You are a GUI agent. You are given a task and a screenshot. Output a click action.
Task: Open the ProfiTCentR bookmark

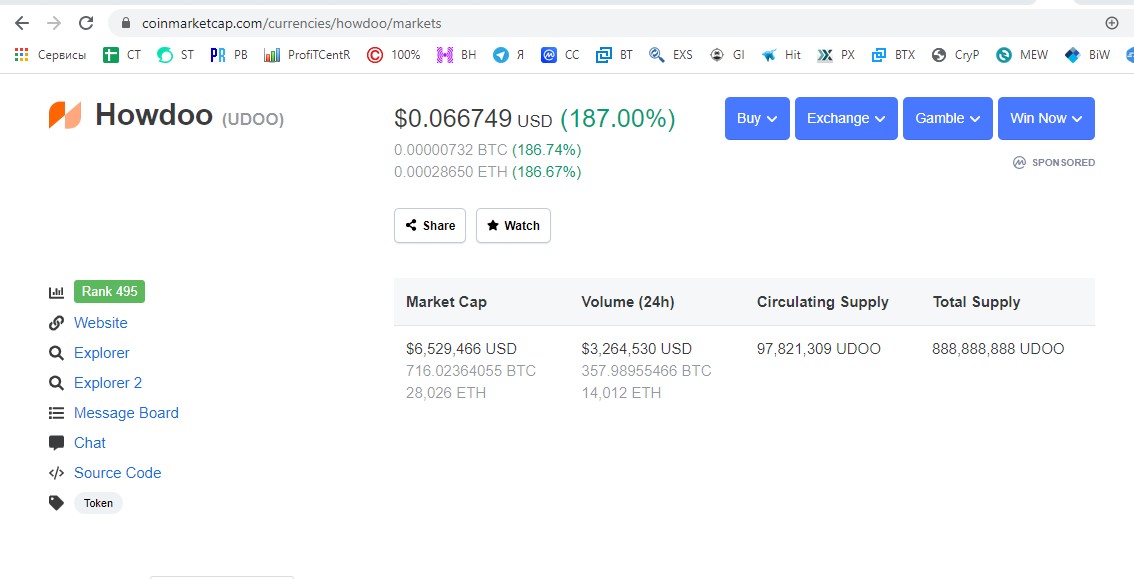coord(307,54)
